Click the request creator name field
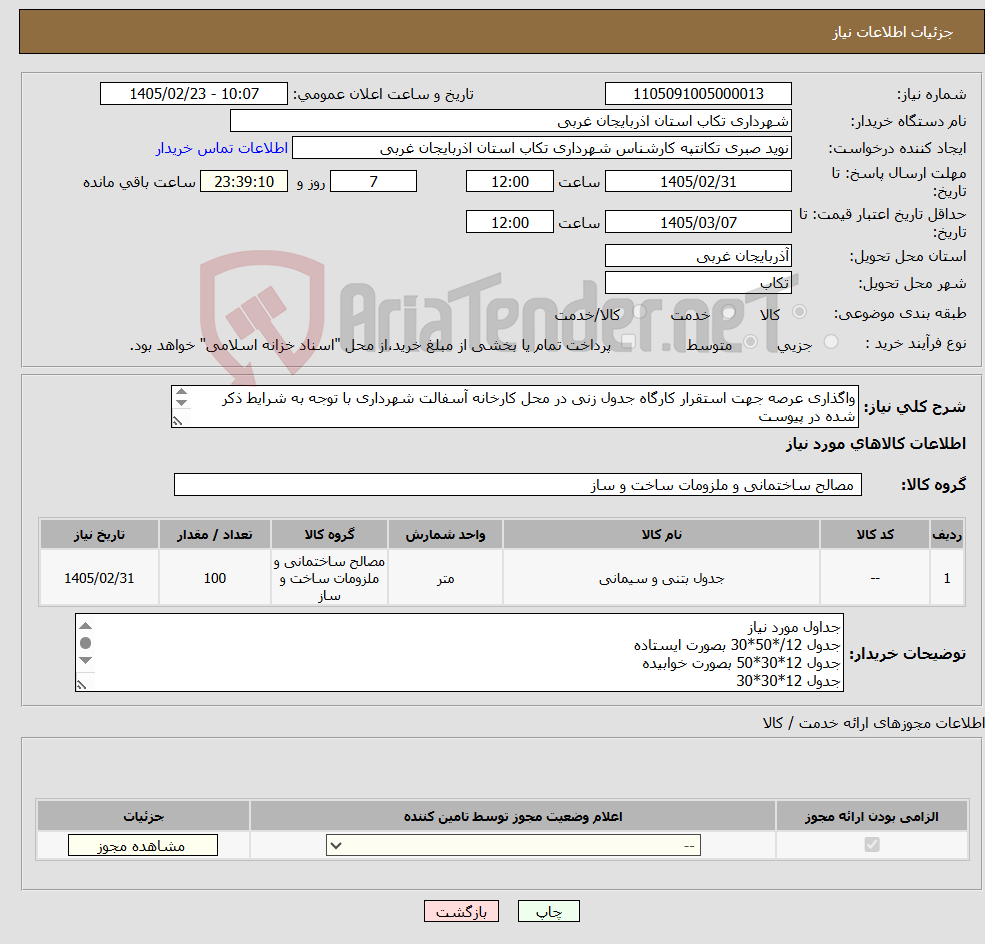 pos(541,148)
